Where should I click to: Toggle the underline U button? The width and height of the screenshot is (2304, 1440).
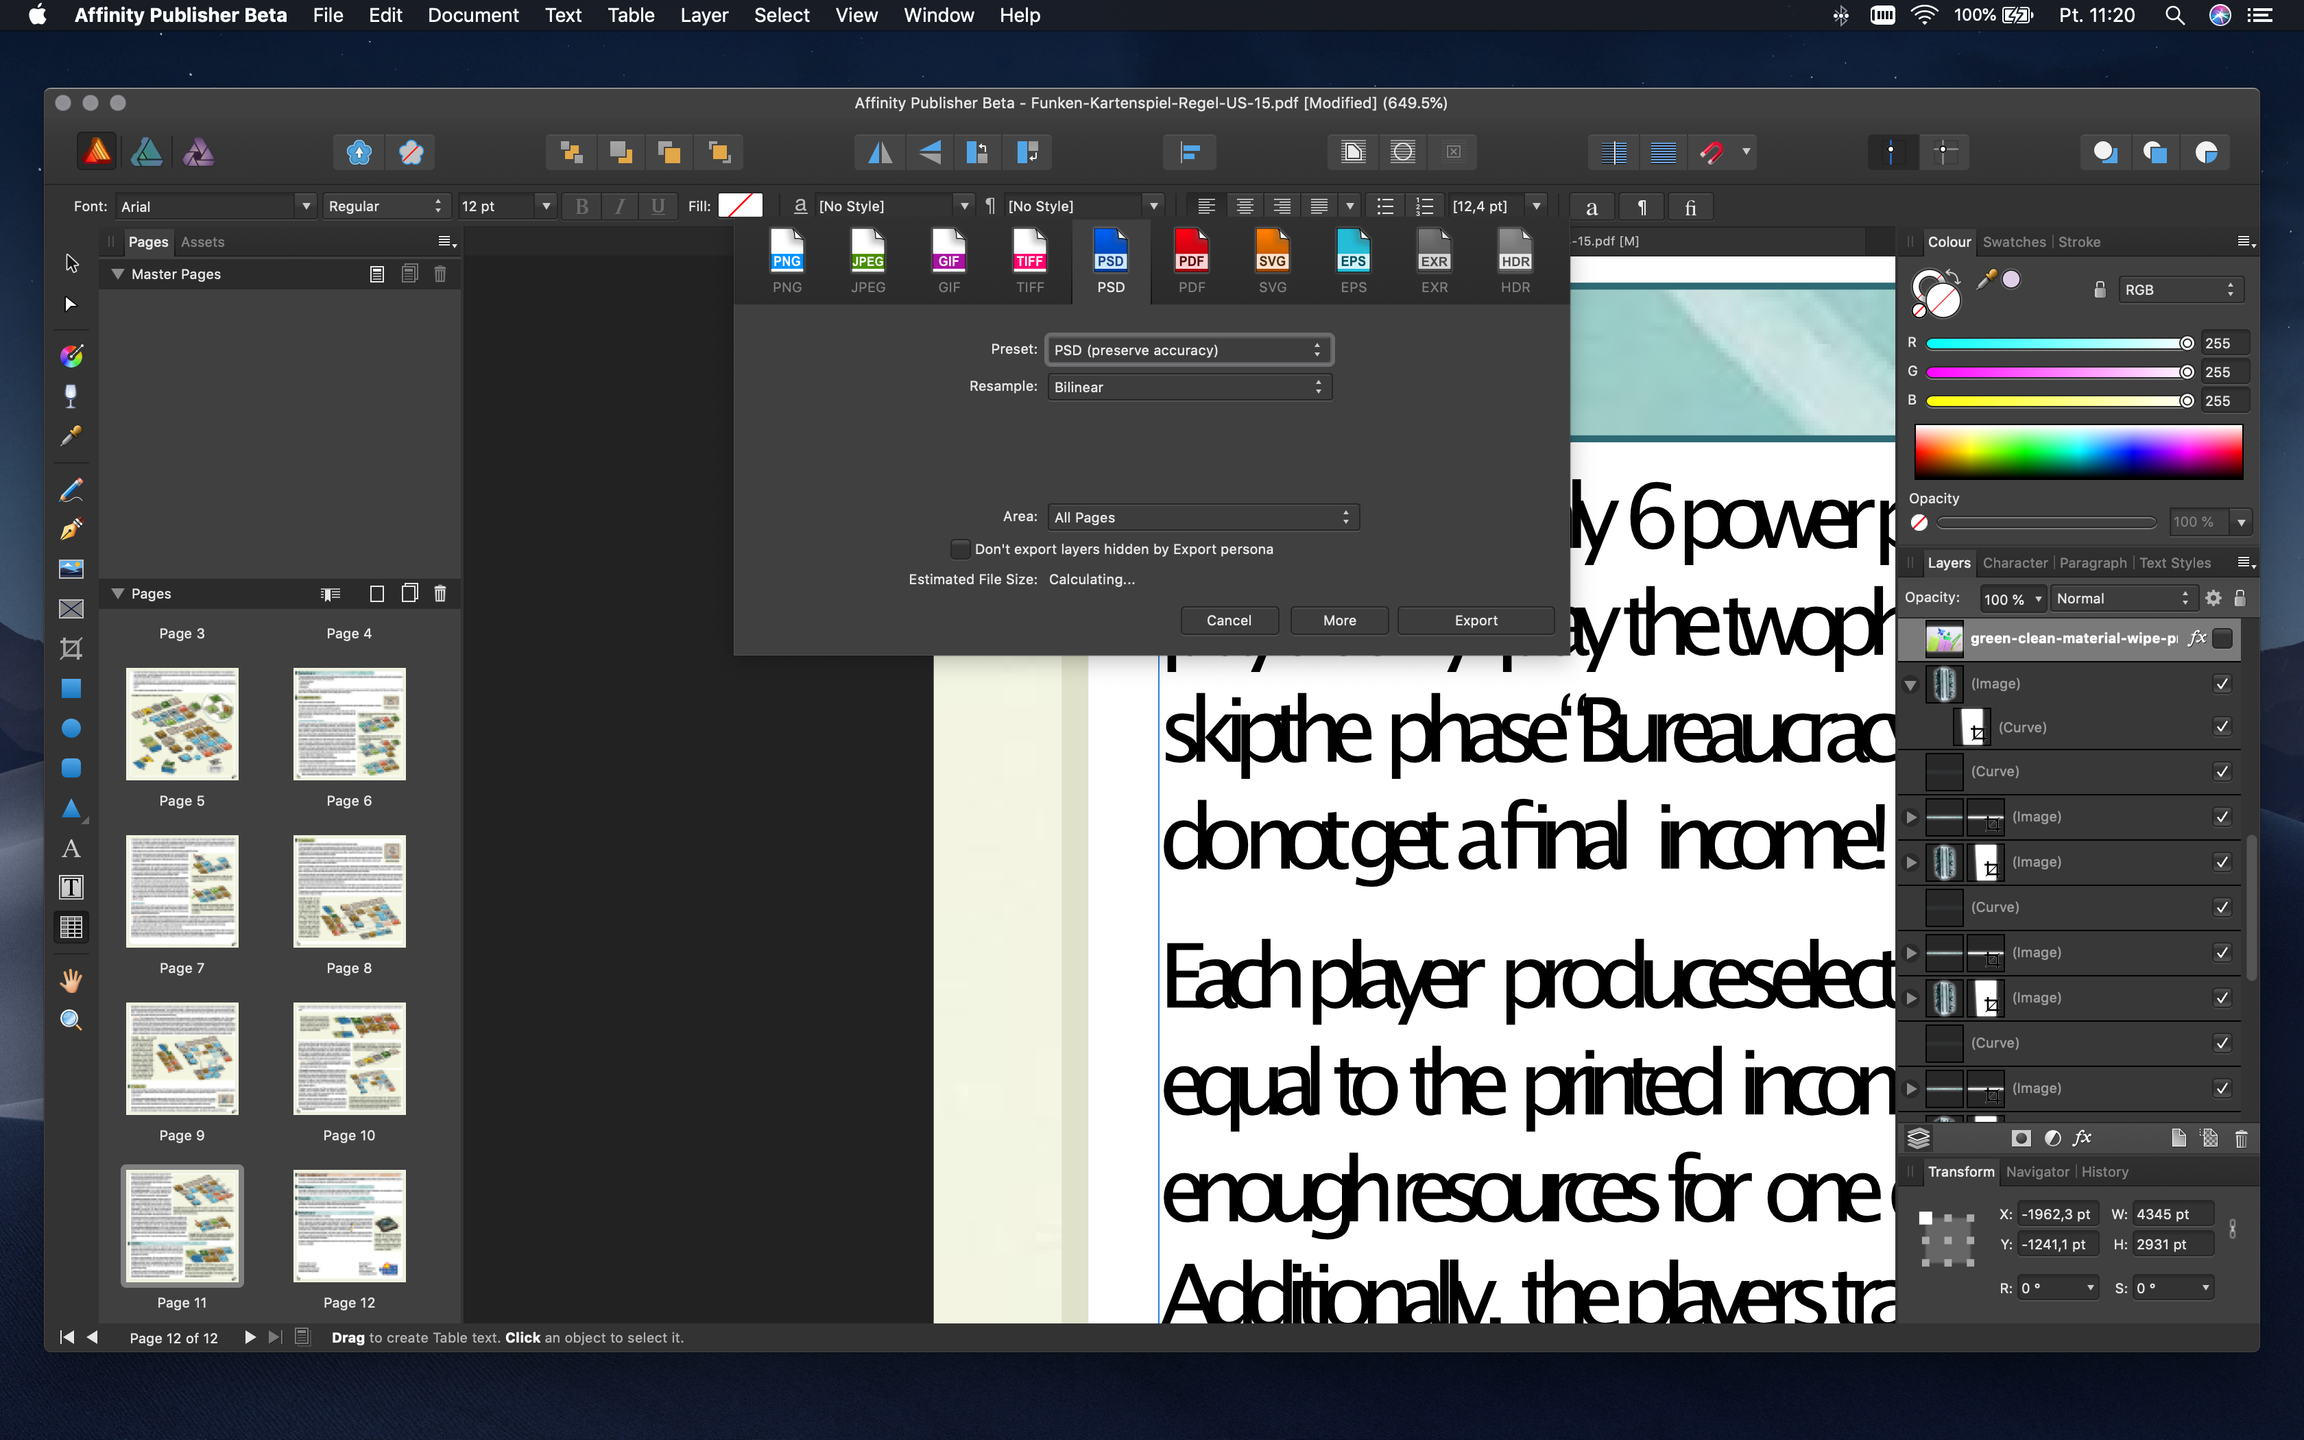click(658, 206)
